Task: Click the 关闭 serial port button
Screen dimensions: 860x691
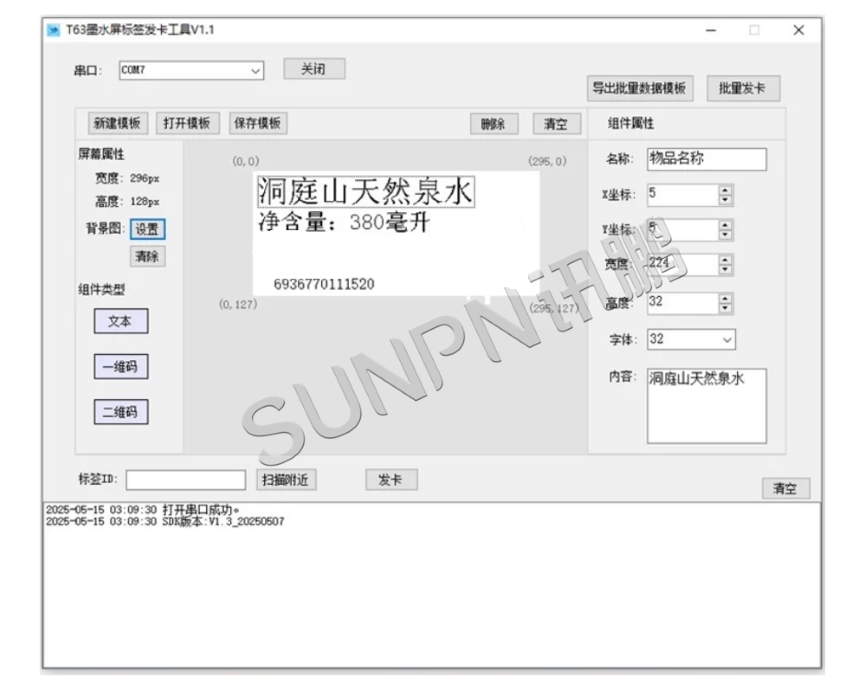Action: pyautogui.click(x=314, y=69)
